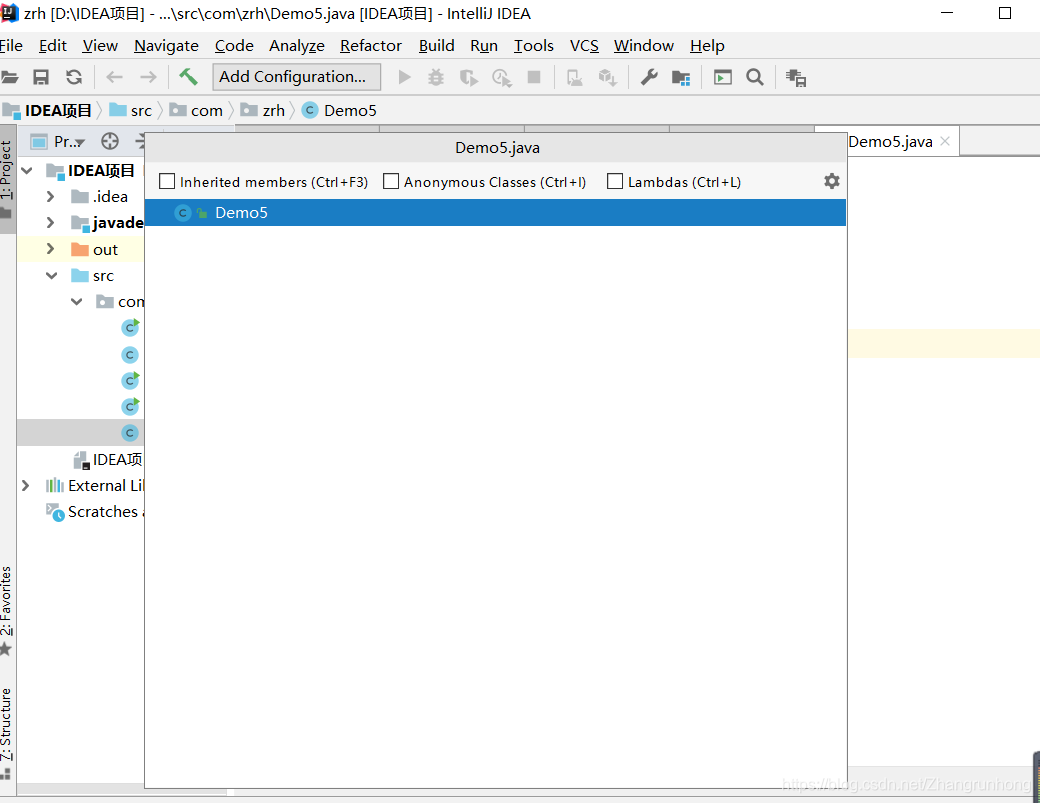Click the Search Everywhere magnifier icon
Screen dimensions: 1040x803
(x=755, y=78)
